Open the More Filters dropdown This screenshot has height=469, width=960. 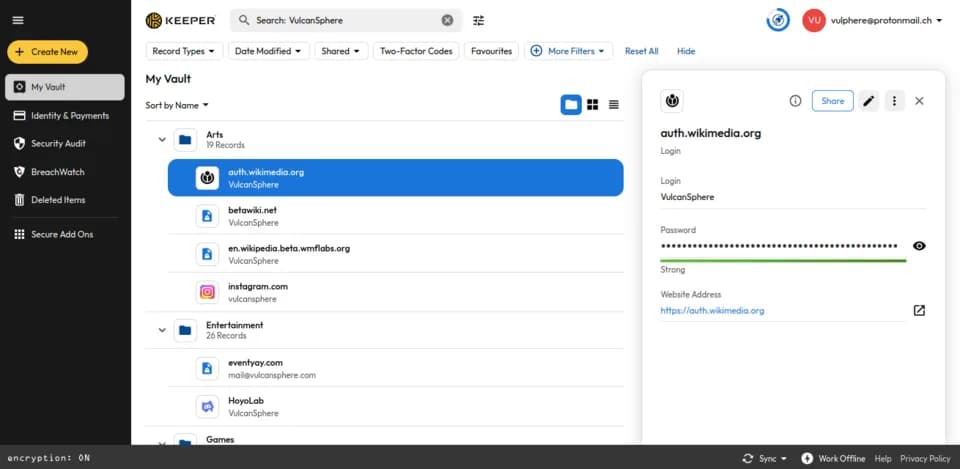click(x=568, y=51)
